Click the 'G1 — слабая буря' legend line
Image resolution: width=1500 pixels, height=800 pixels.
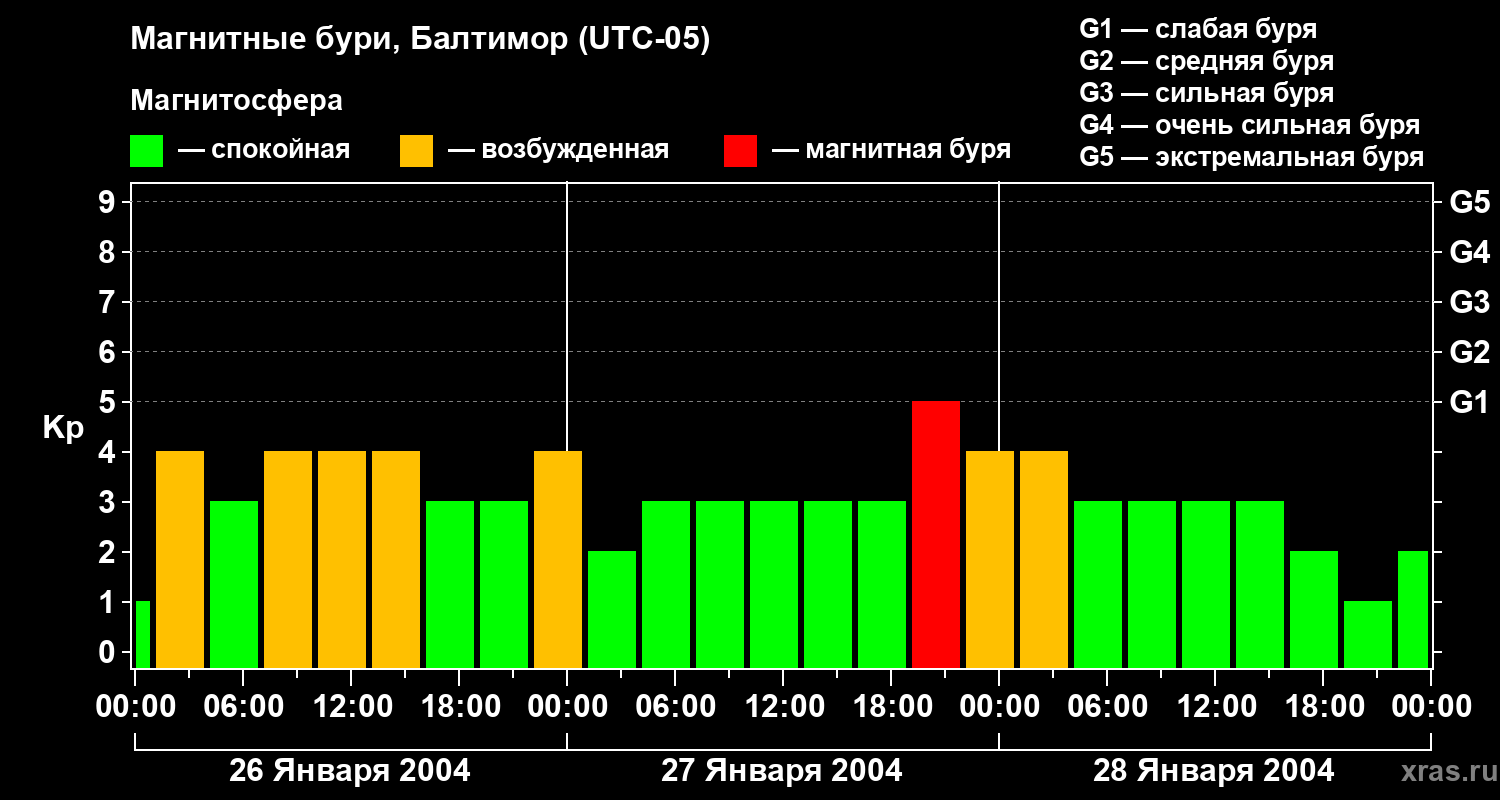1198,29
